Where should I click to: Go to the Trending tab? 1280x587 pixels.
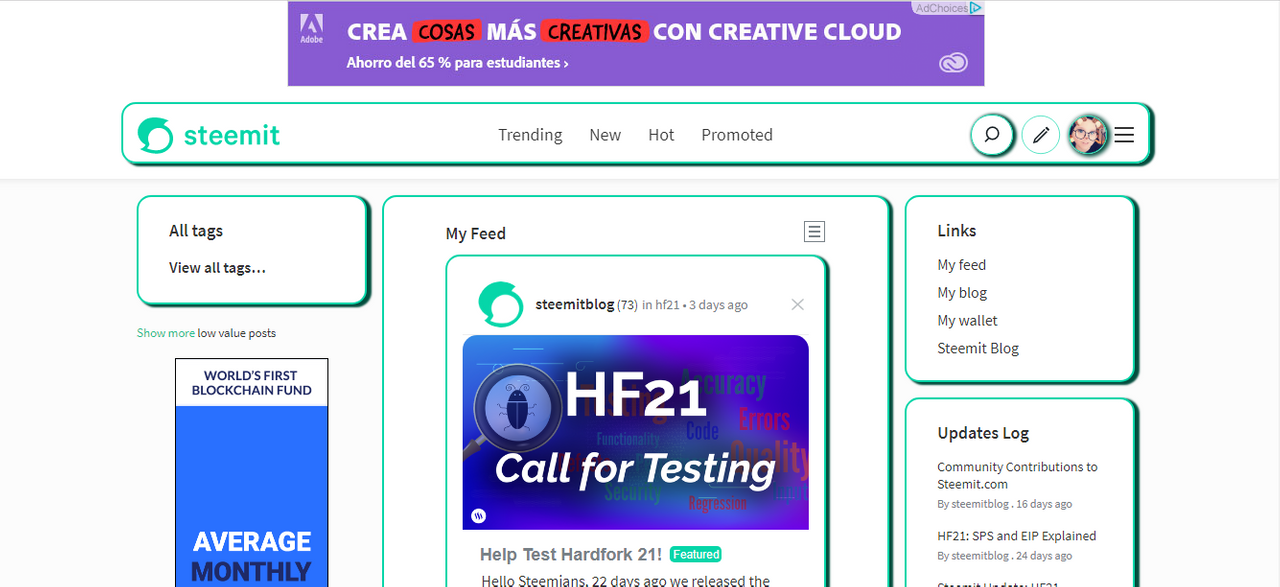(x=530, y=135)
